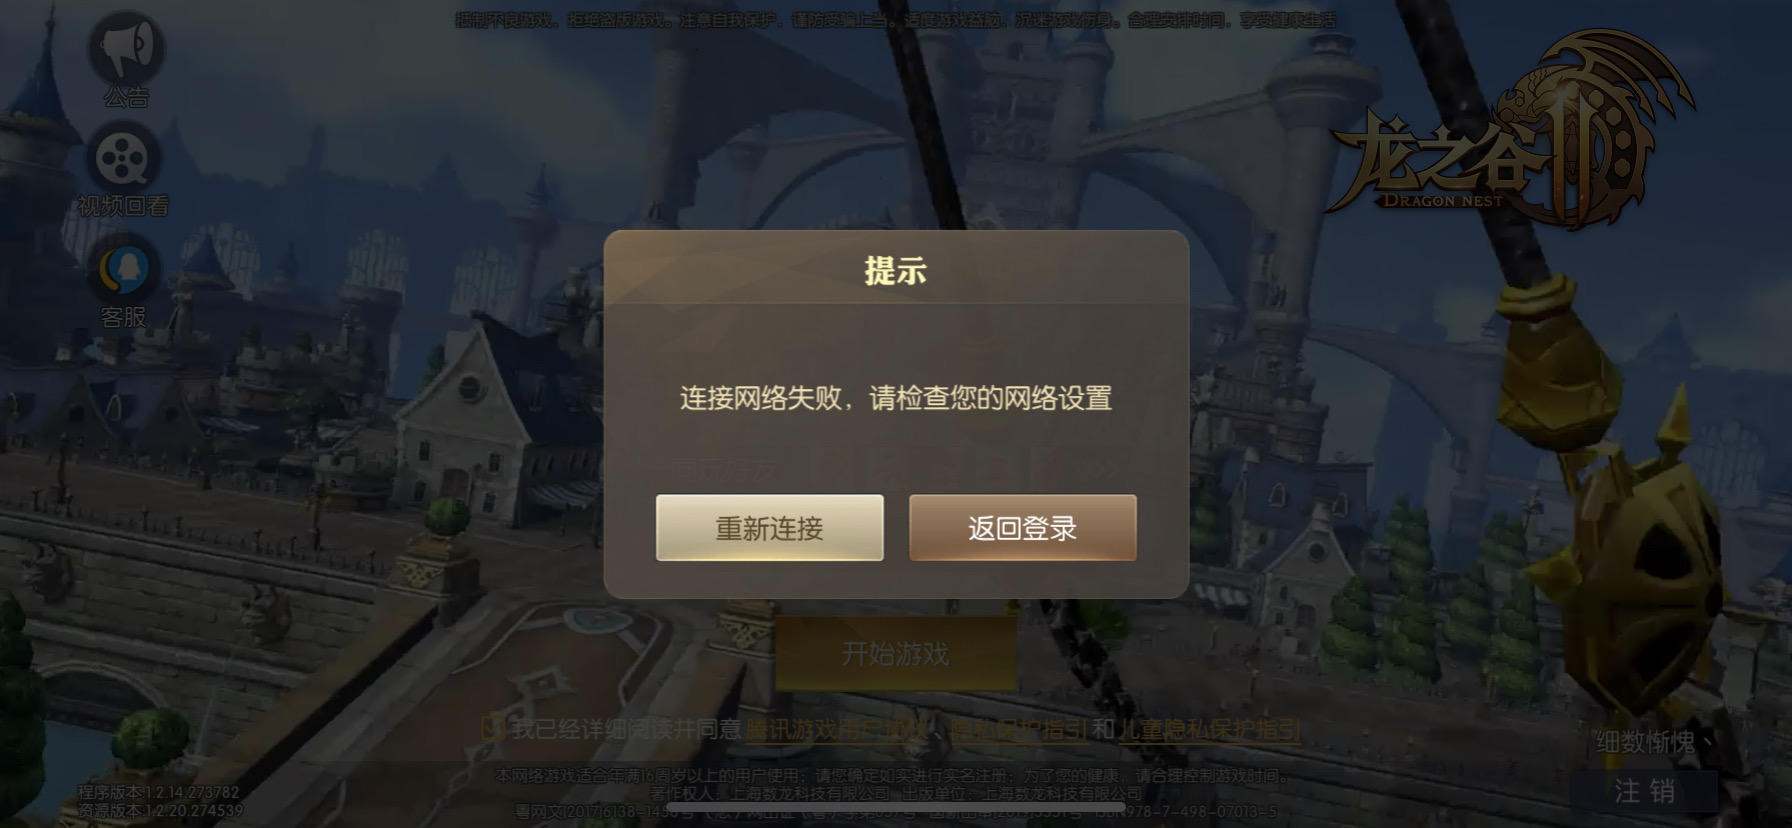Tap the 客服 text label
This screenshot has width=1792, height=828.
click(124, 317)
